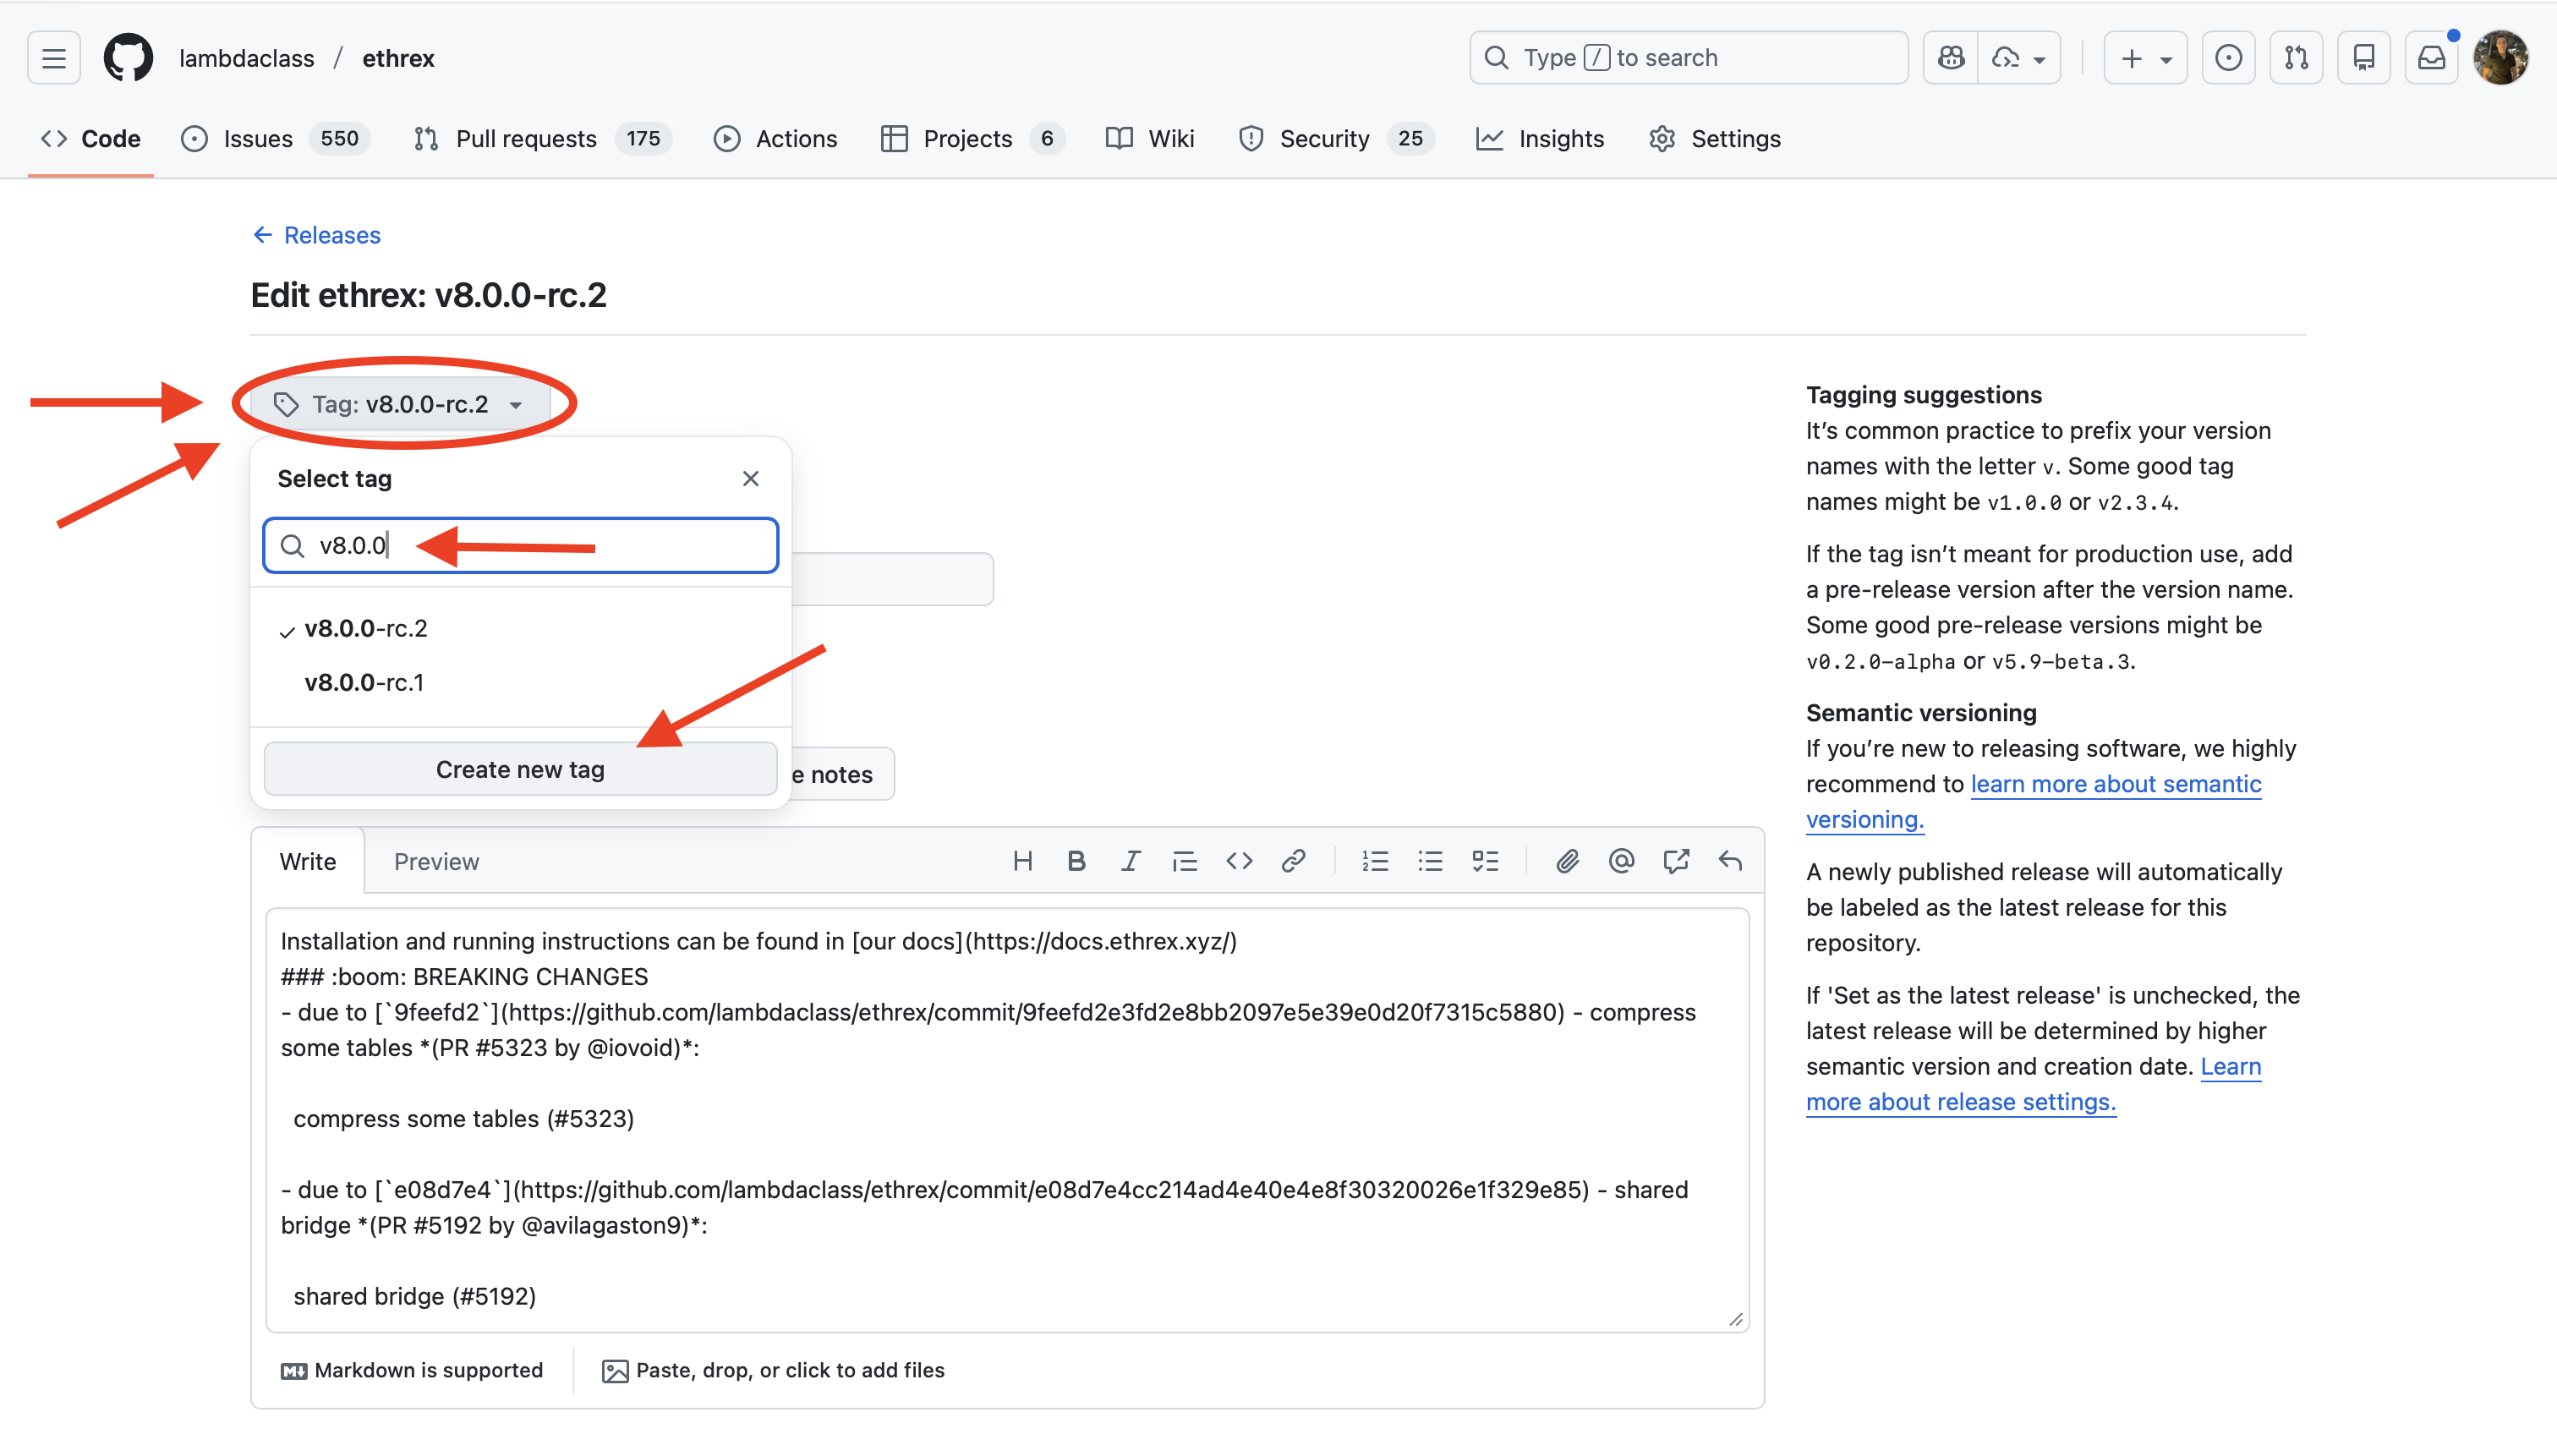
Task: Click the Create new tag button
Action: point(520,769)
